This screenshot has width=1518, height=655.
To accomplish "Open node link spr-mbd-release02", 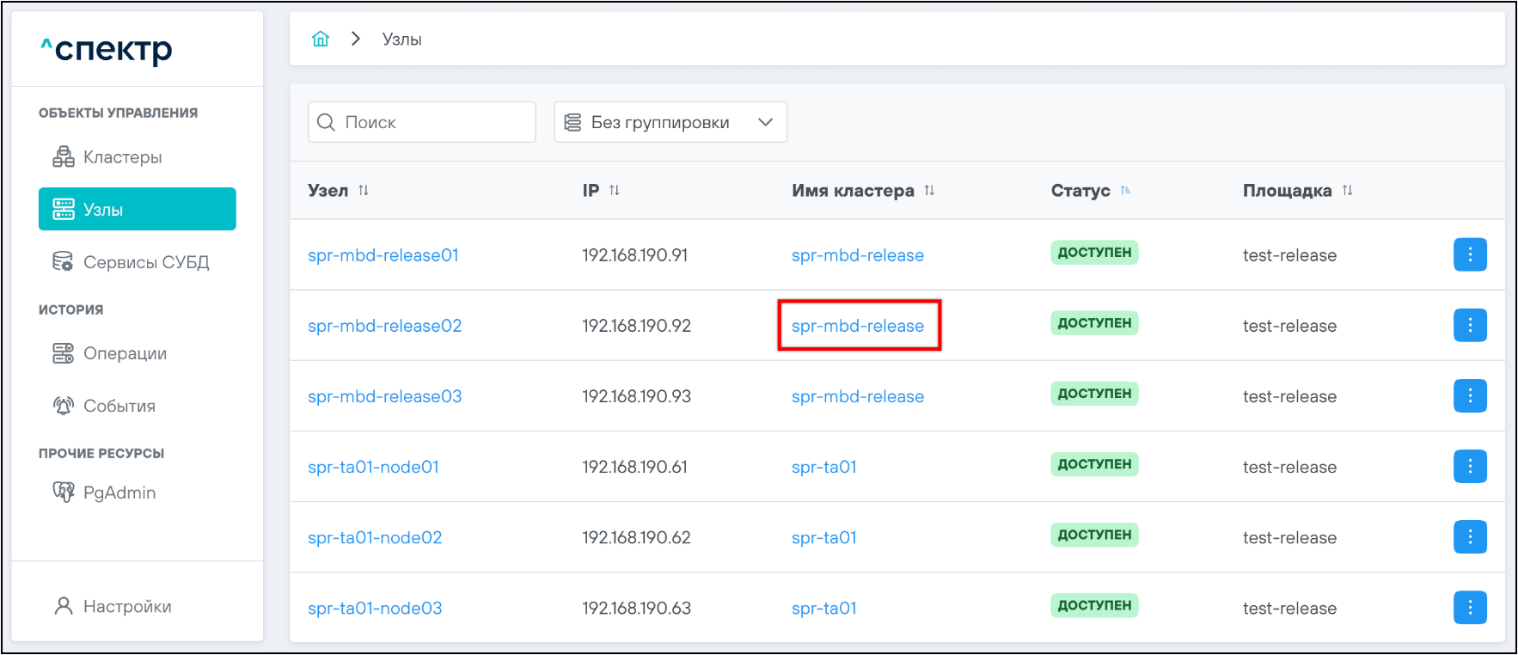I will coord(384,326).
